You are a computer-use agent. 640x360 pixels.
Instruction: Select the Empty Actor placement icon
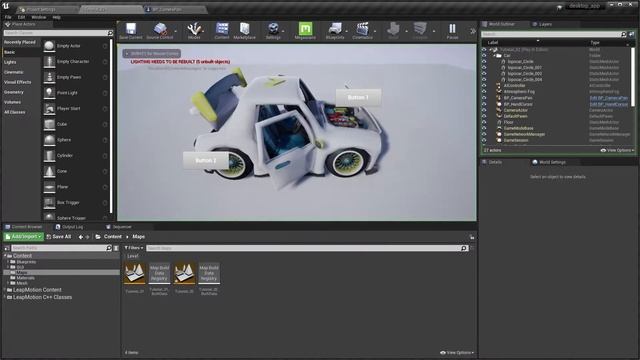coord(49,46)
